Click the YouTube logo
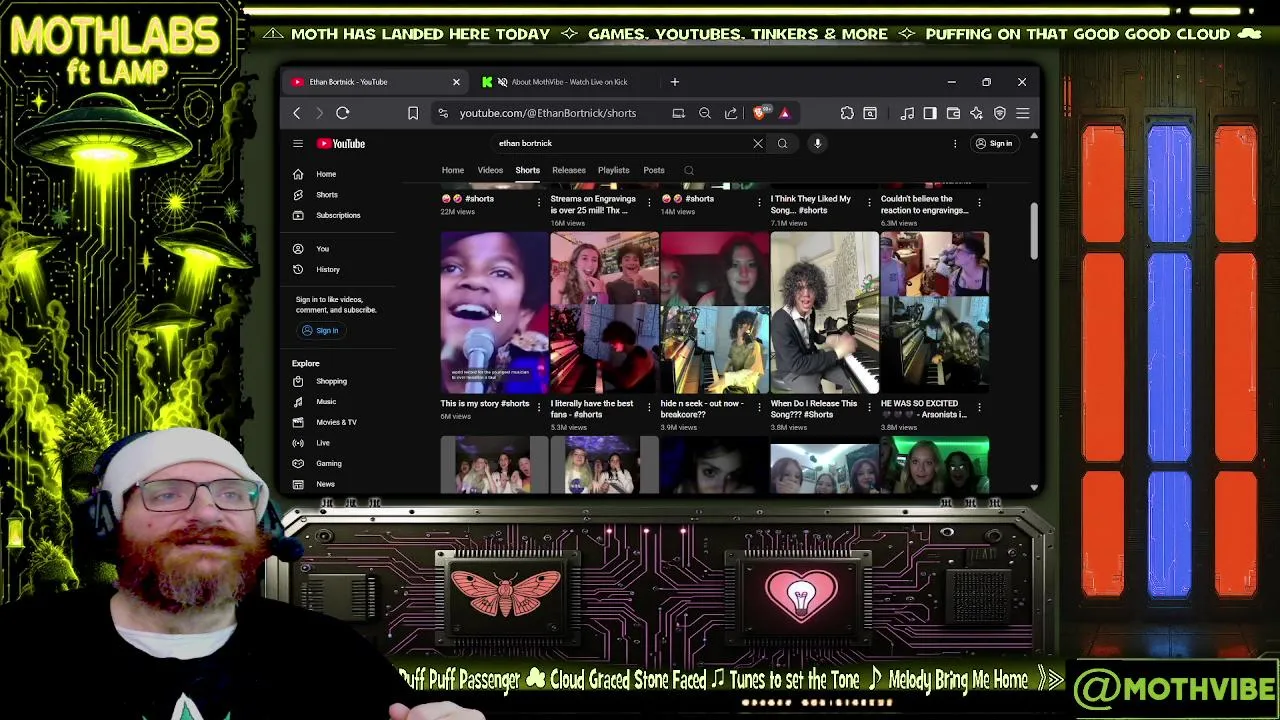Viewport: 1280px width, 720px height. (x=342, y=143)
